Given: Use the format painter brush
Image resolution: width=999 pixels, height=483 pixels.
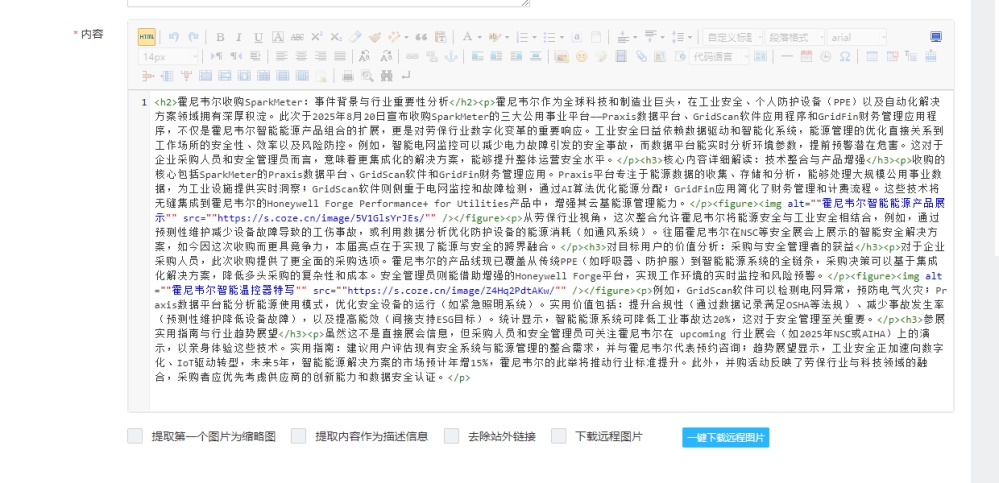Looking at the screenshot, I should click(x=375, y=37).
